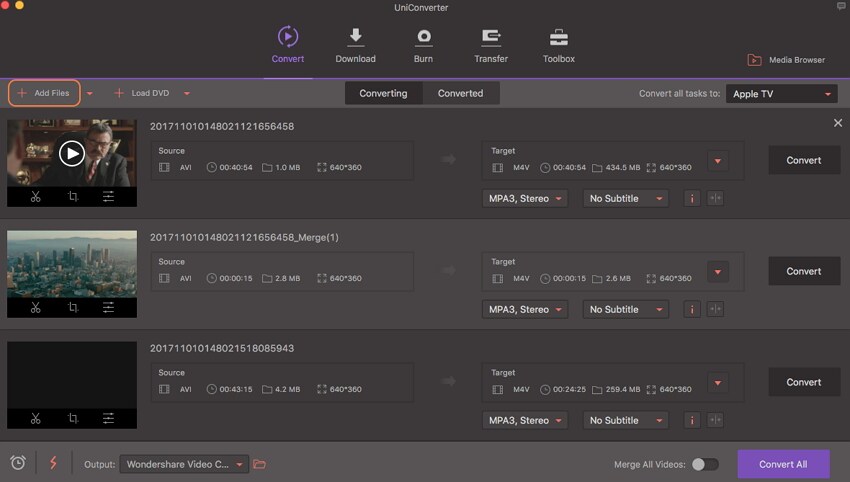The height and width of the screenshot is (482, 850).
Task: Click the Add Files button
Action: point(44,93)
